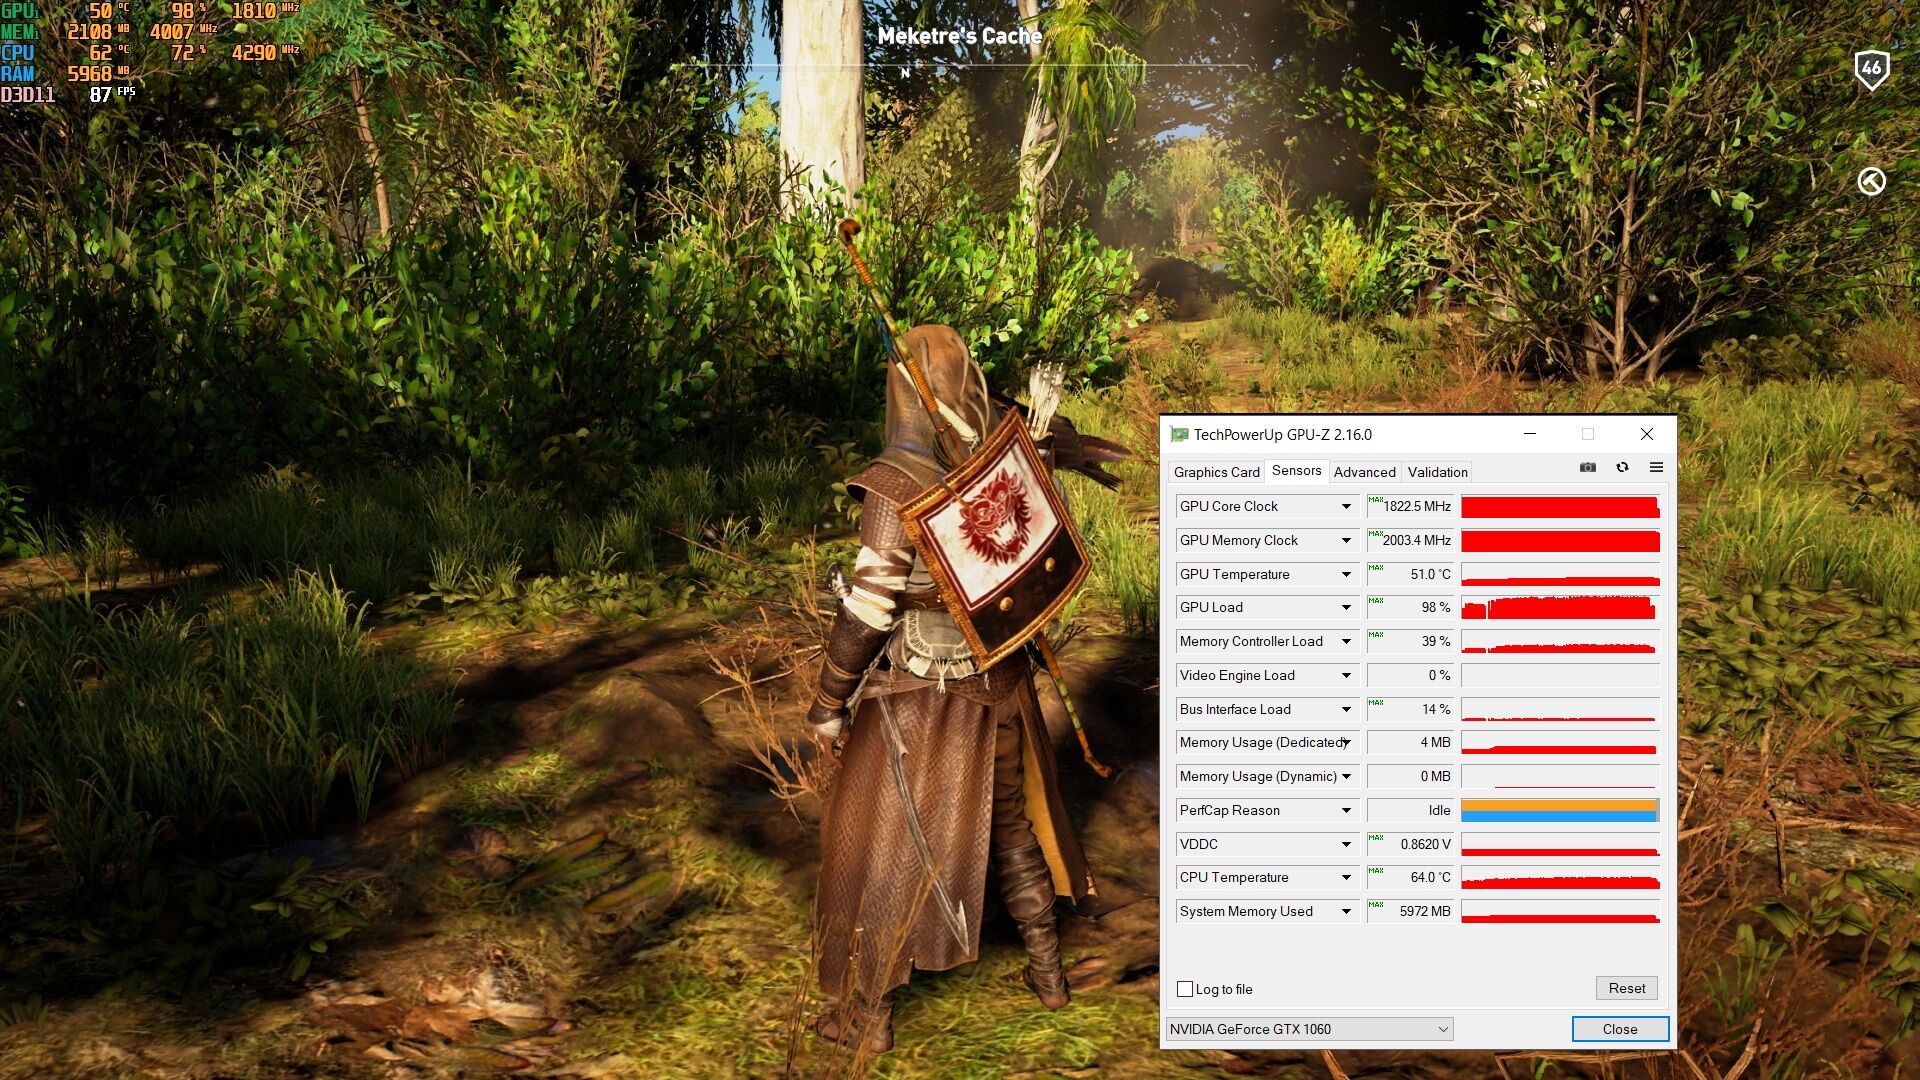Open the GPU-Z hamburger menu
The image size is (1920, 1080).
tap(1656, 467)
